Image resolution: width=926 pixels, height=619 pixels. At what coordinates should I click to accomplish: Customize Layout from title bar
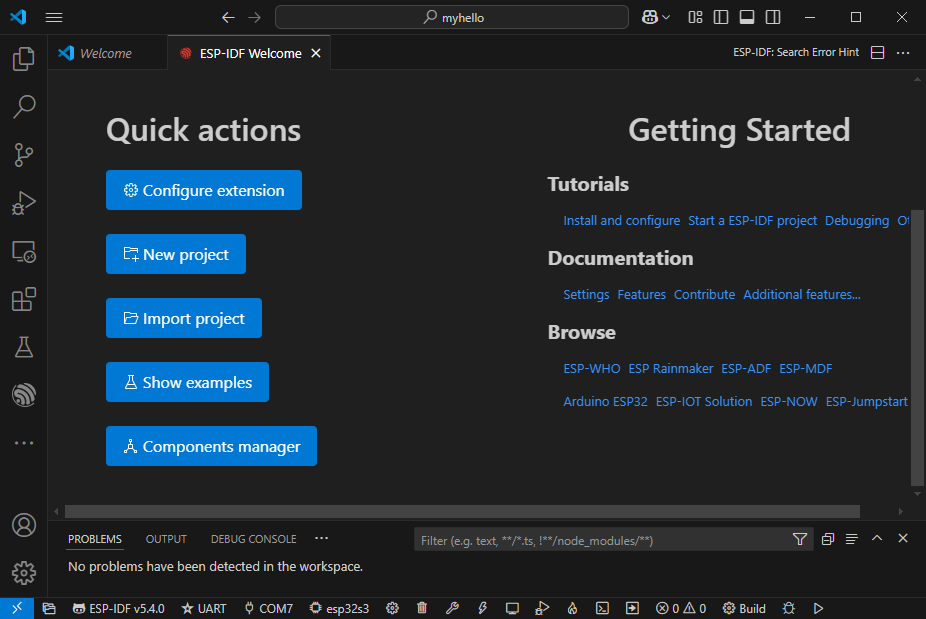[x=695, y=17]
